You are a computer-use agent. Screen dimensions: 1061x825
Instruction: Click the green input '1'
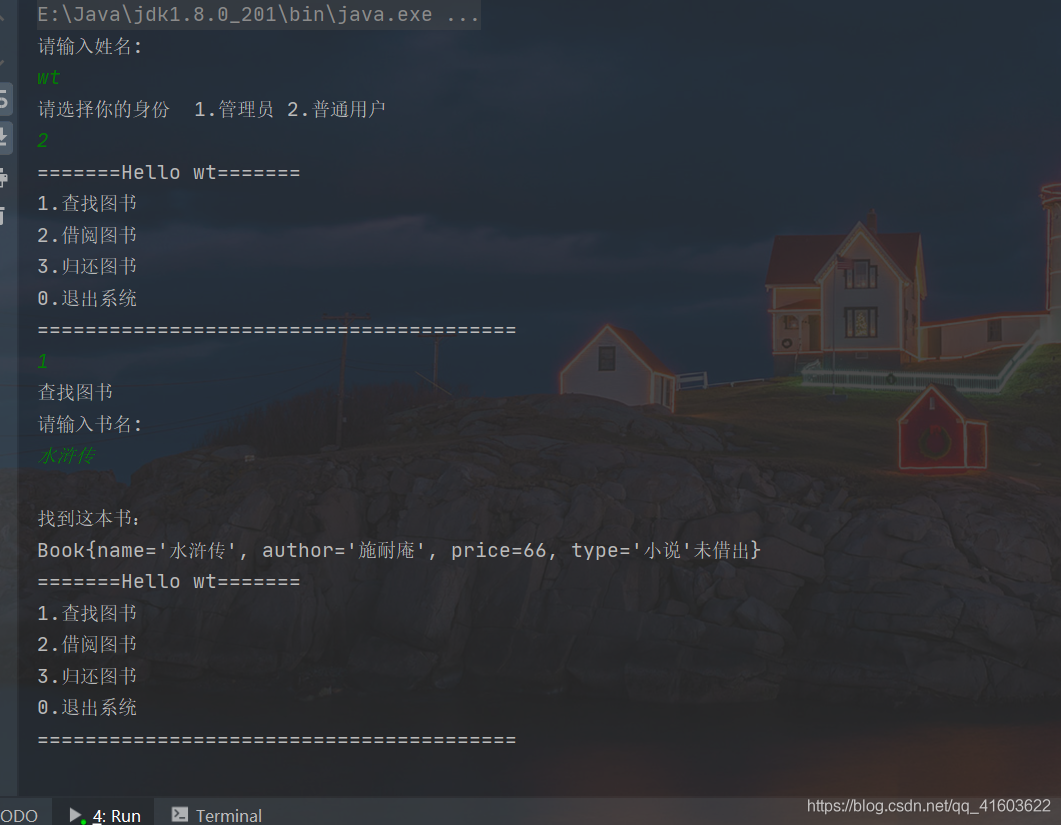pyautogui.click(x=43, y=361)
